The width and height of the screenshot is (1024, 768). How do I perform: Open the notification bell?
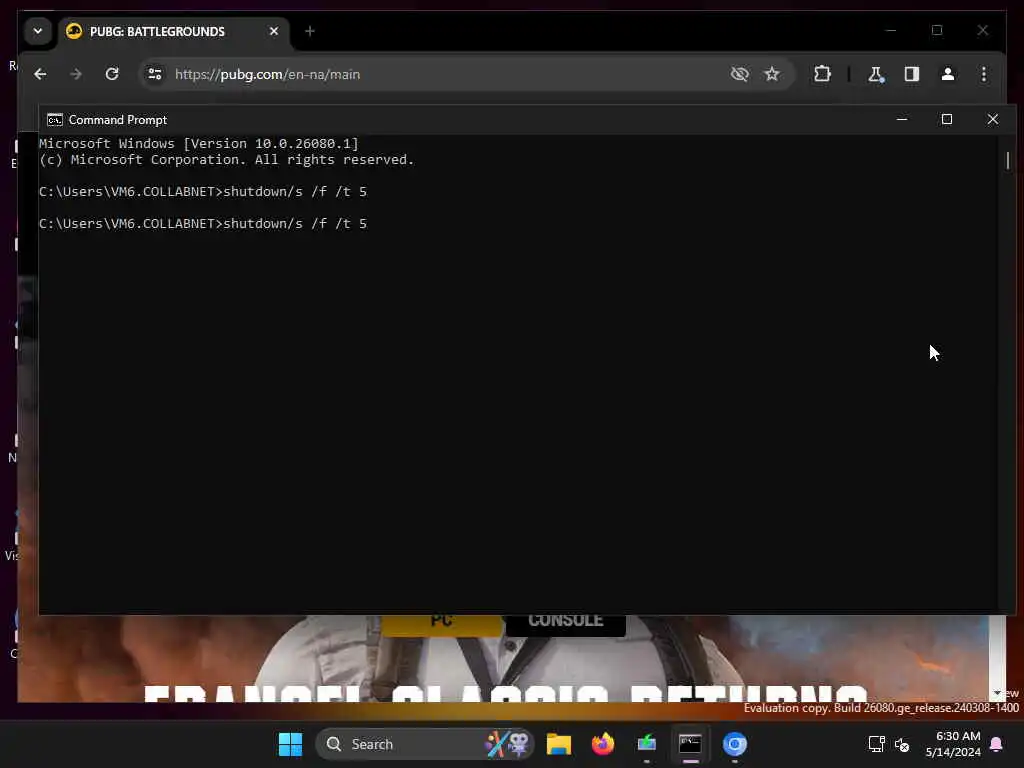(x=996, y=744)
